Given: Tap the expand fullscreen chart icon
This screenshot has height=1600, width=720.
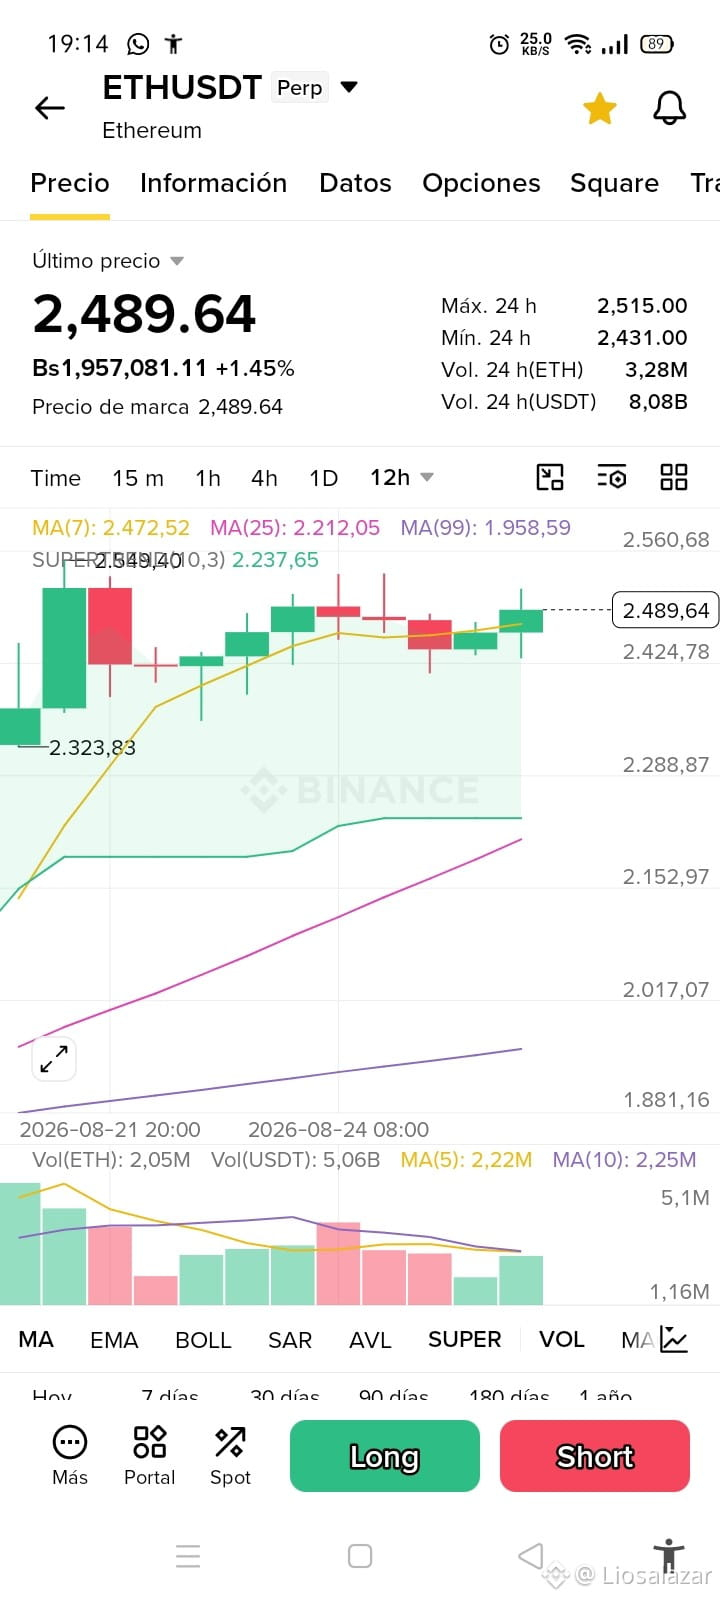Looking at the screenshot, I should pyautogui.click(x=54, y=1059).
